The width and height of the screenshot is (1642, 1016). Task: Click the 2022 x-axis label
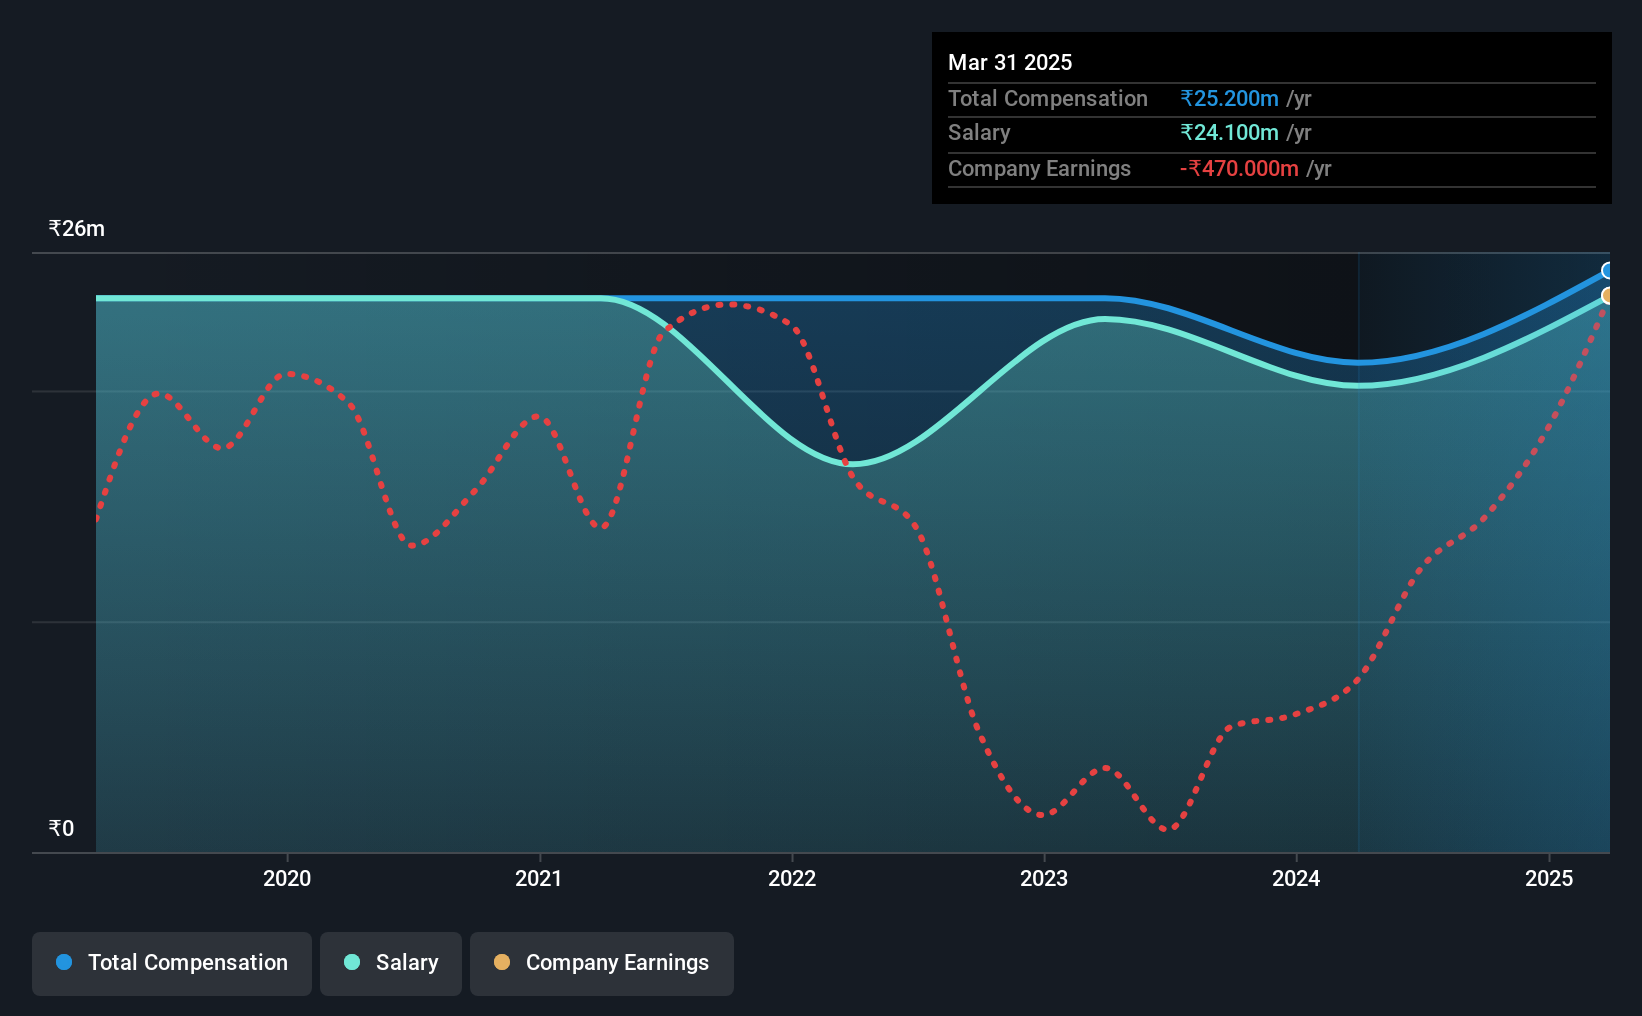[792, 878]
